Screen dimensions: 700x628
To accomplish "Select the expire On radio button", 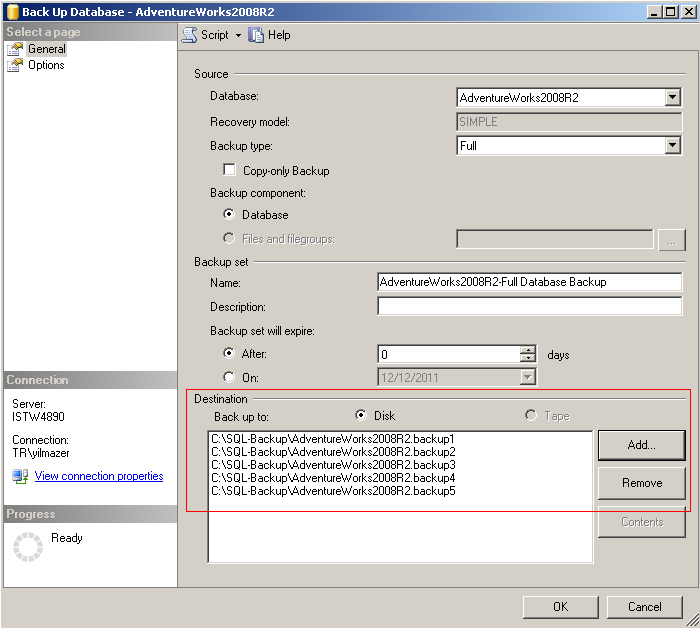I will pos(229,377).
